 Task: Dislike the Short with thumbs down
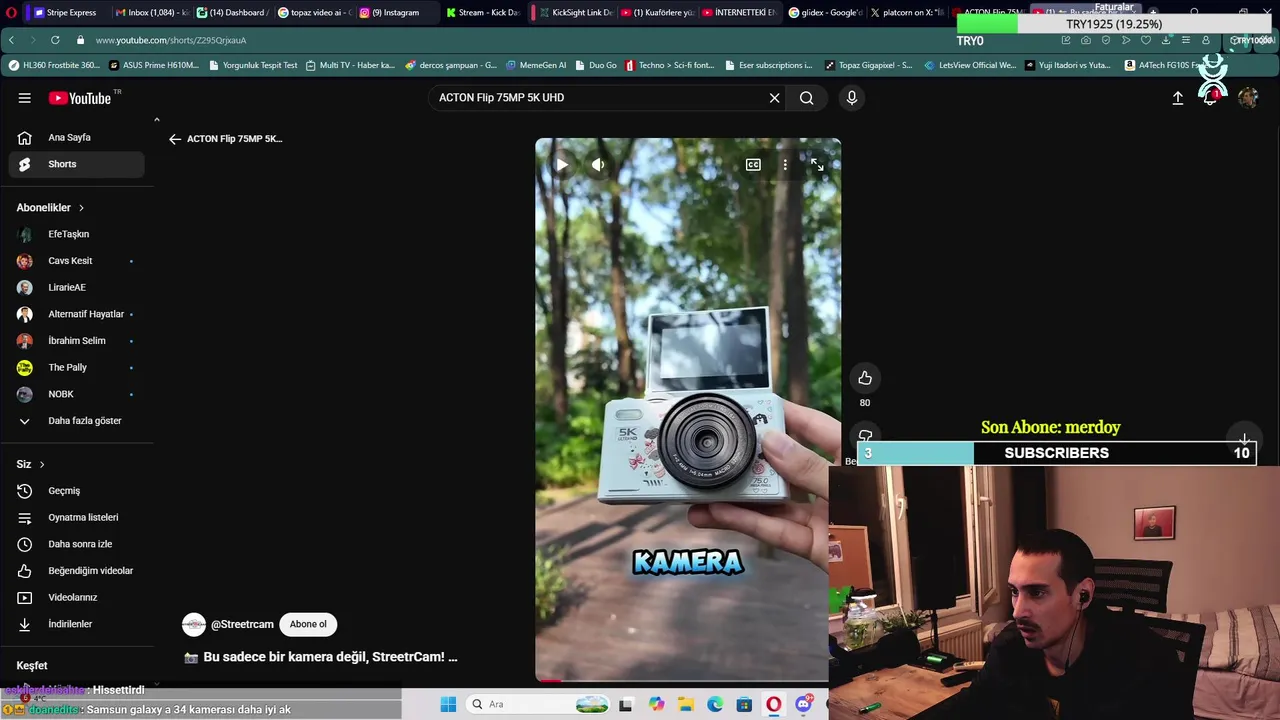865,436
